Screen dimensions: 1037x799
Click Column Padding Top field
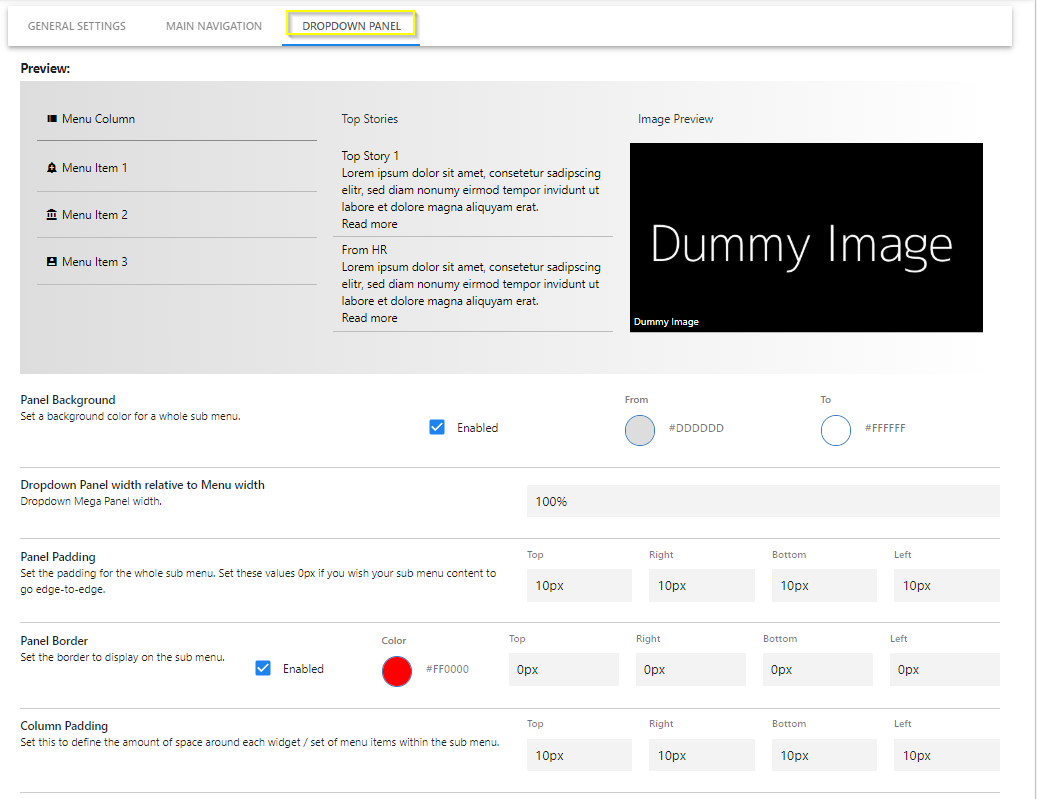[579, 755]
